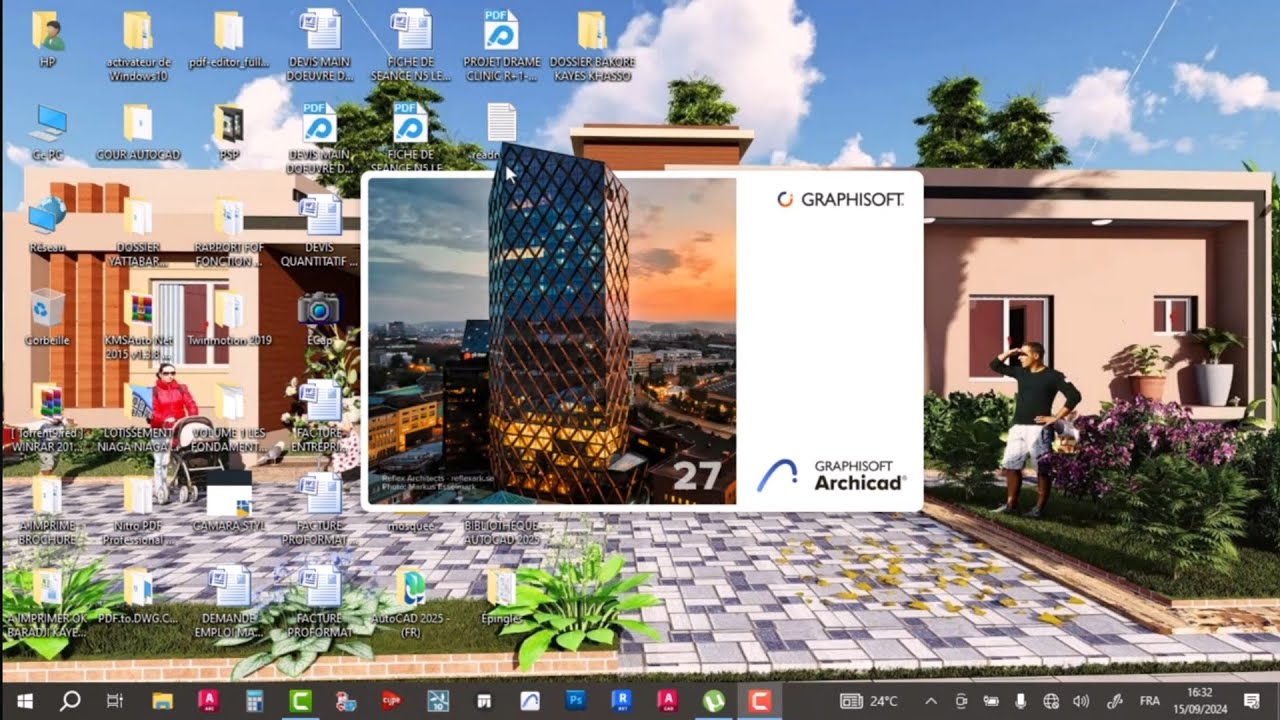Select the Corbeille recycle bin
Screen dimensions: 1280x720
click(48, 307)
